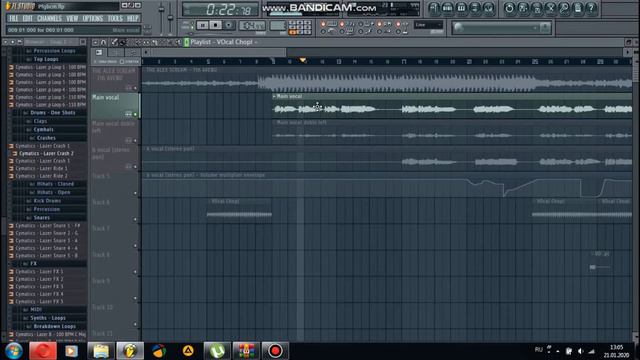Click the help question mark icon
This screenshot has width=640, height=360.
tap(591, 8)
